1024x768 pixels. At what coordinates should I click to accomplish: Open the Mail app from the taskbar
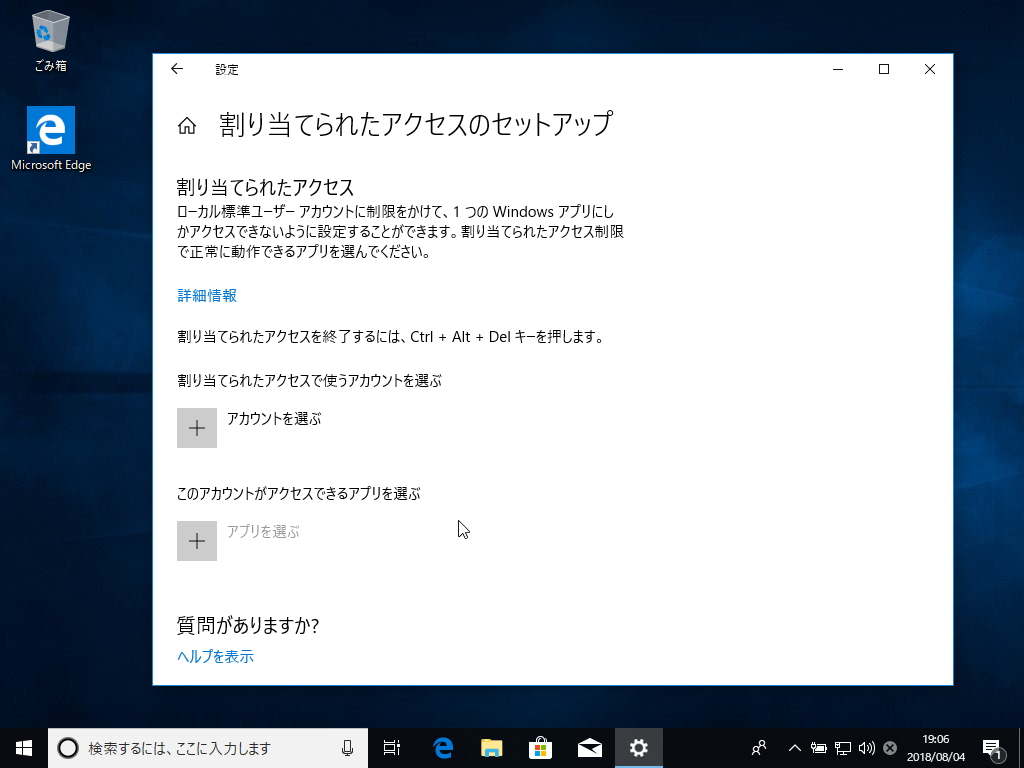589,747
